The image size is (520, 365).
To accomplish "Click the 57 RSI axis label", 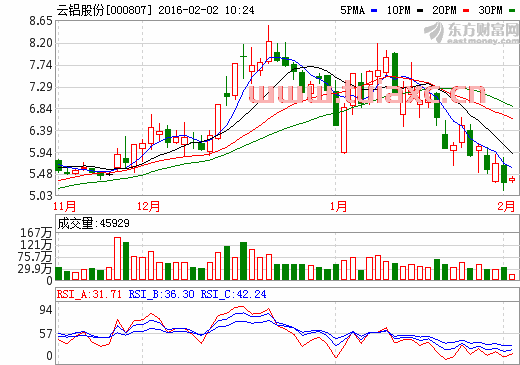I will coord(46,334).
